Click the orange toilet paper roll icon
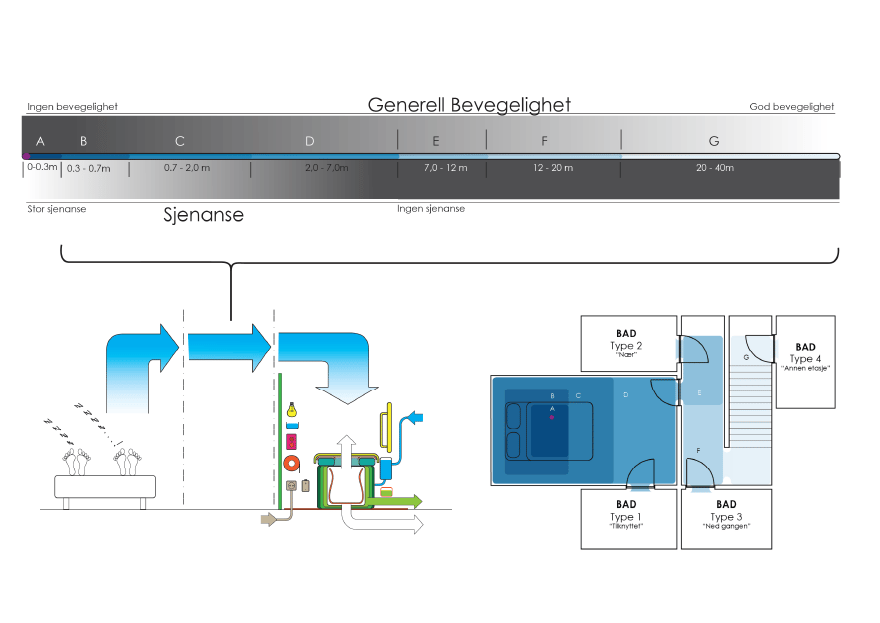The height and width of the screenshot is (623, 880). click(x=292, y=464)
